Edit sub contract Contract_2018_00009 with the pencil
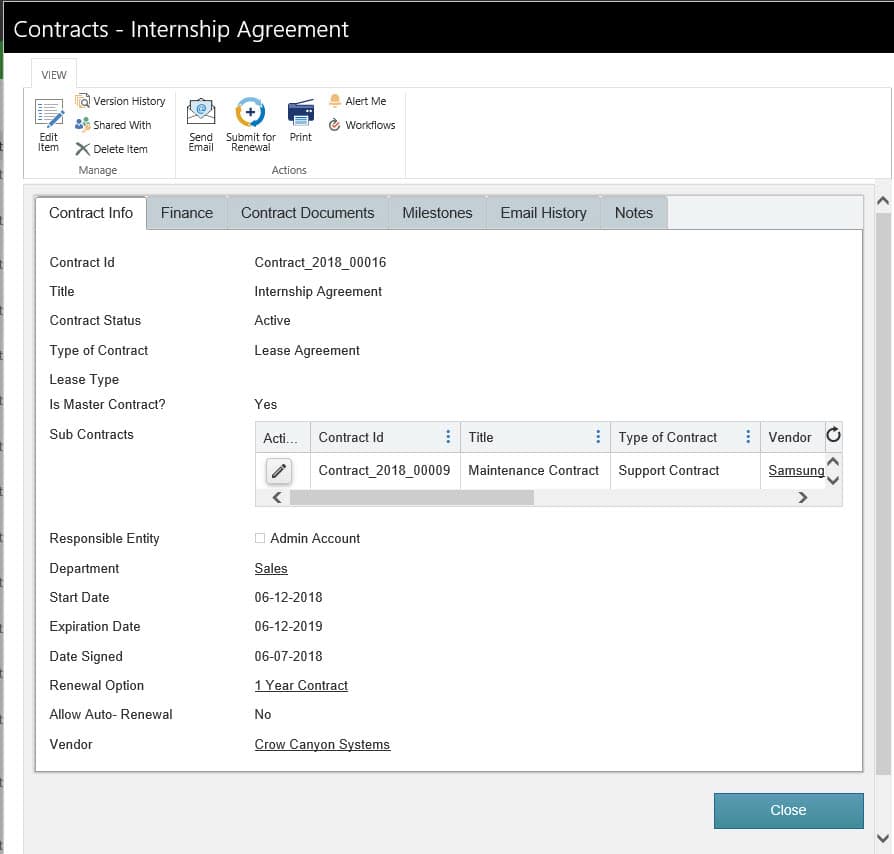This screenshot has width=894, height=854. (x=279, y=471)
